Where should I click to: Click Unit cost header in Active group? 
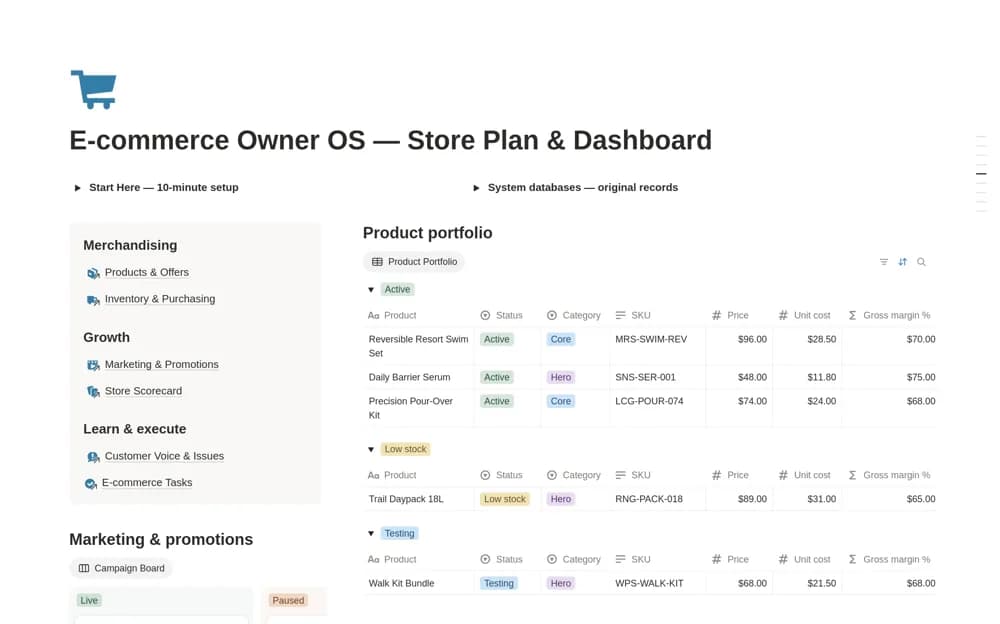(x=805, y=315)
